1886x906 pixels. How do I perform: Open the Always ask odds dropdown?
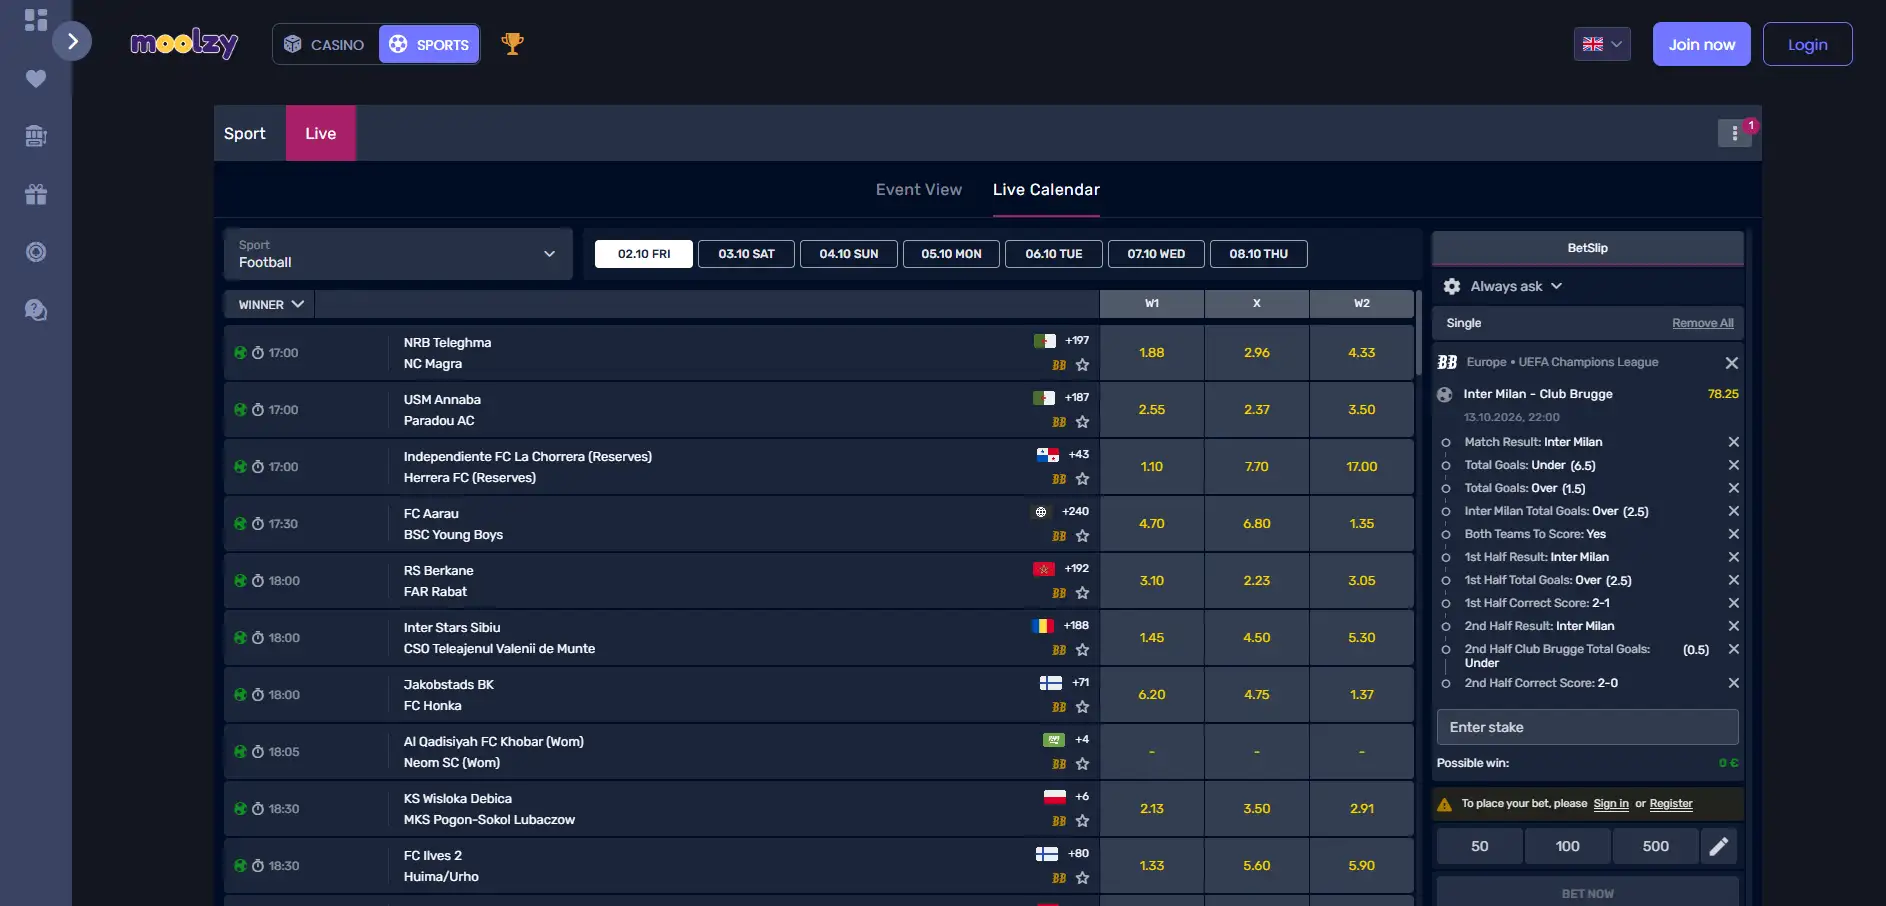pos(1515,286)
